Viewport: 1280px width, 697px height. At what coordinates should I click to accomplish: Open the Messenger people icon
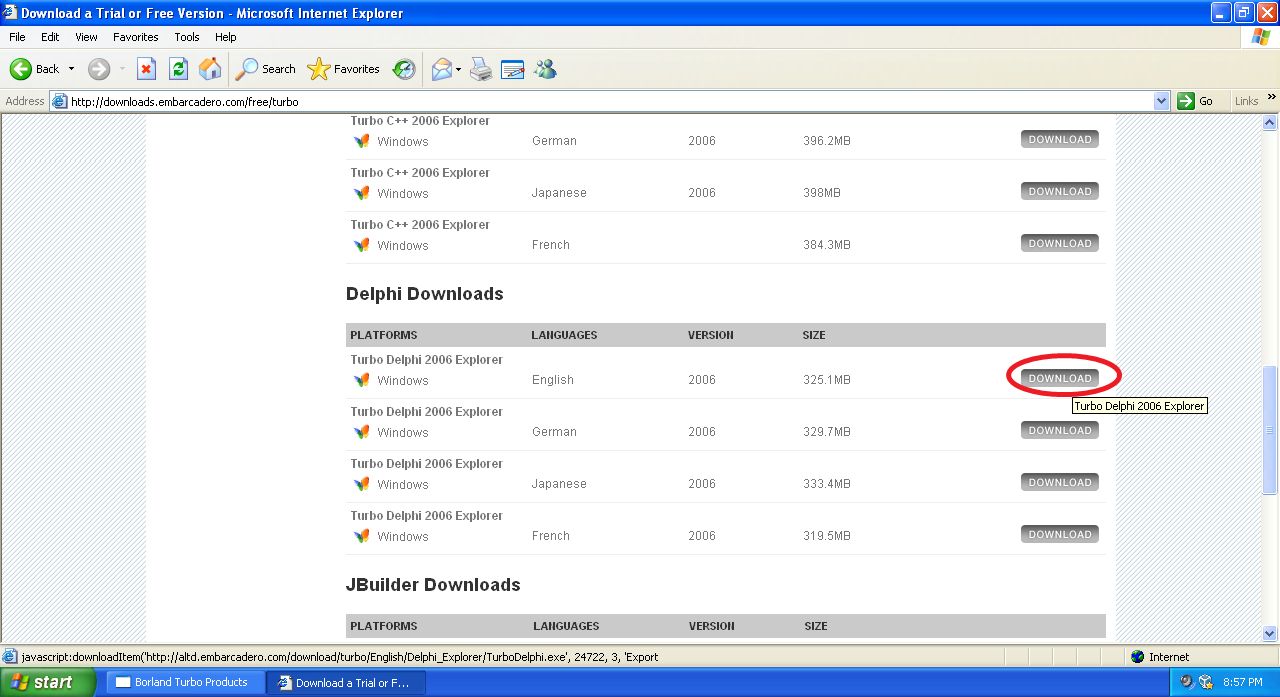545,69
